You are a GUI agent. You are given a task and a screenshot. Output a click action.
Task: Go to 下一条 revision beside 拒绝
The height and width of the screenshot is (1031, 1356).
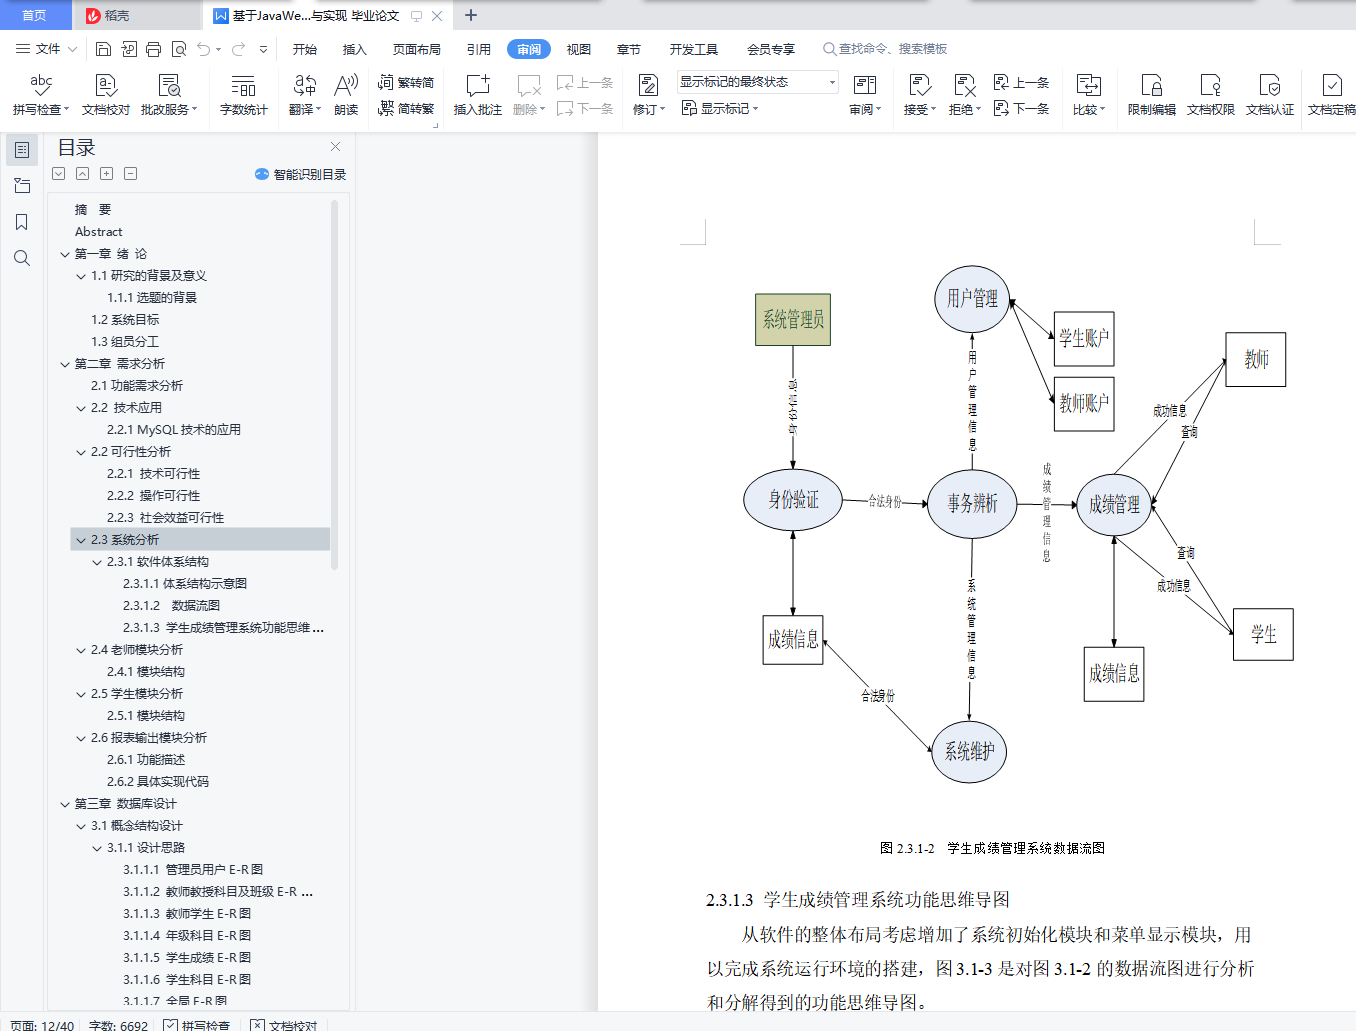coord(1022,108)
